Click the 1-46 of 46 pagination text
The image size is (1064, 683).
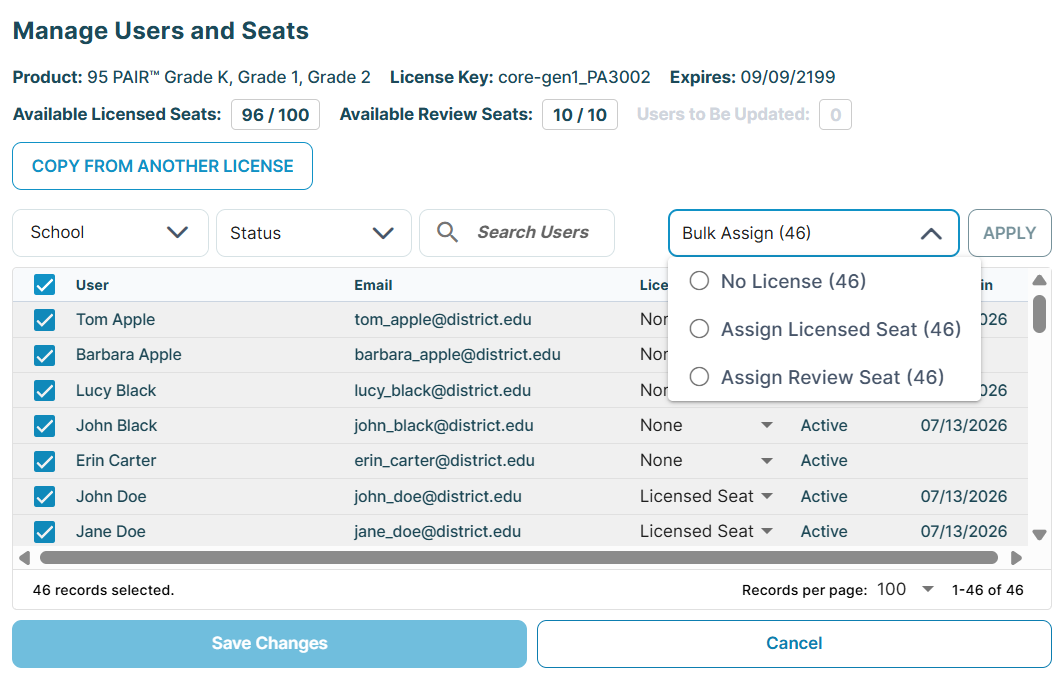coord(987,590)
